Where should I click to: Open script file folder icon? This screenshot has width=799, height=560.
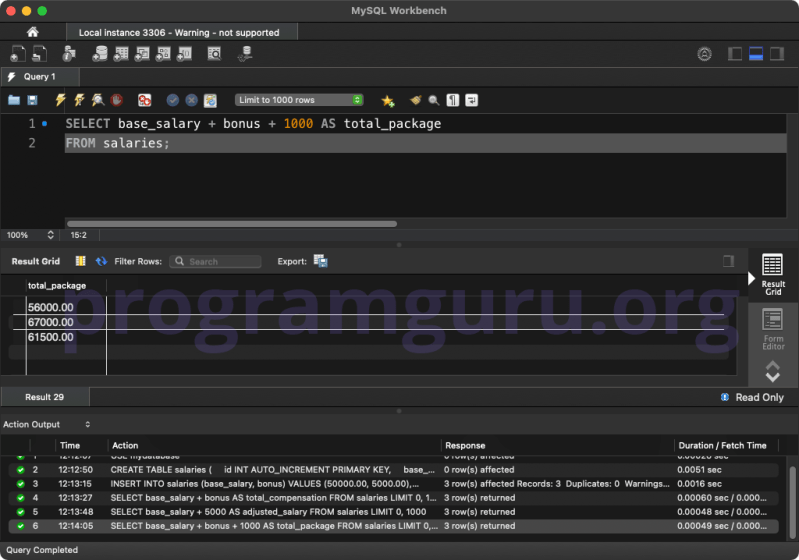click(14, 100)
